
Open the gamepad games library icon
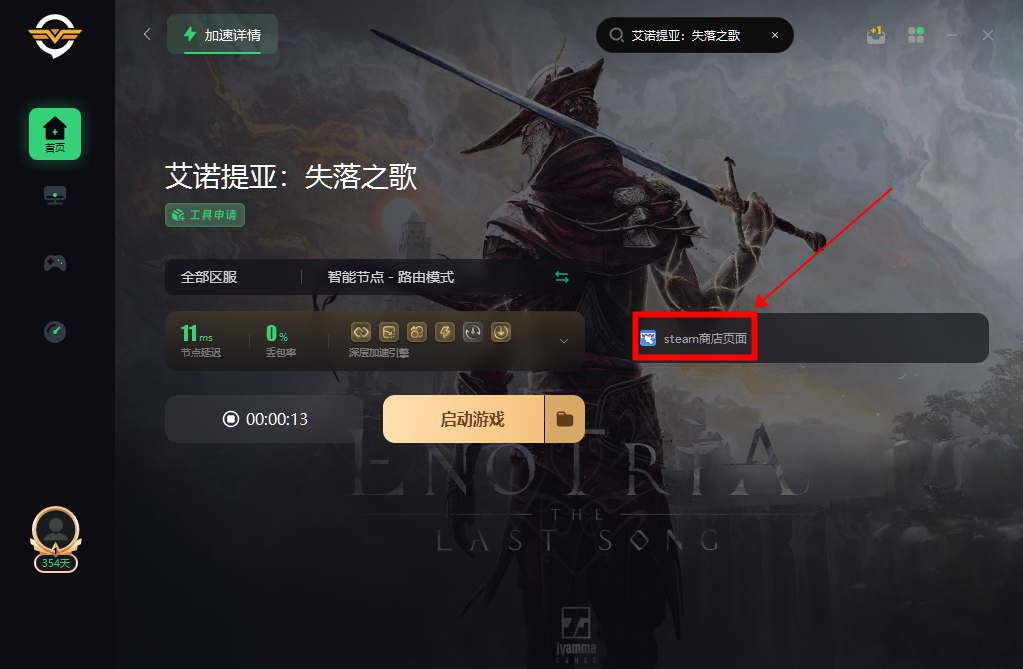(x=55, y=263)
